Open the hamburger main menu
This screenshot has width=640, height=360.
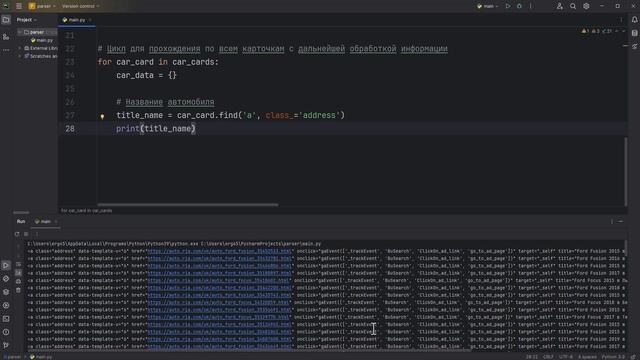coord(19,6)
